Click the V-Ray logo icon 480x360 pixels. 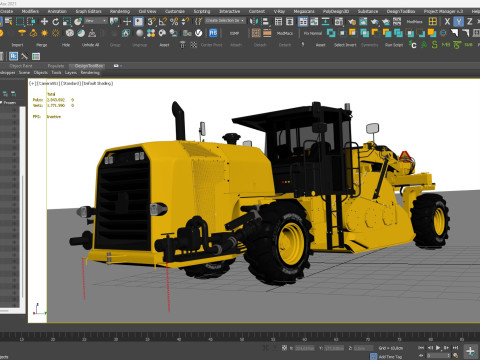click(198, 33)
